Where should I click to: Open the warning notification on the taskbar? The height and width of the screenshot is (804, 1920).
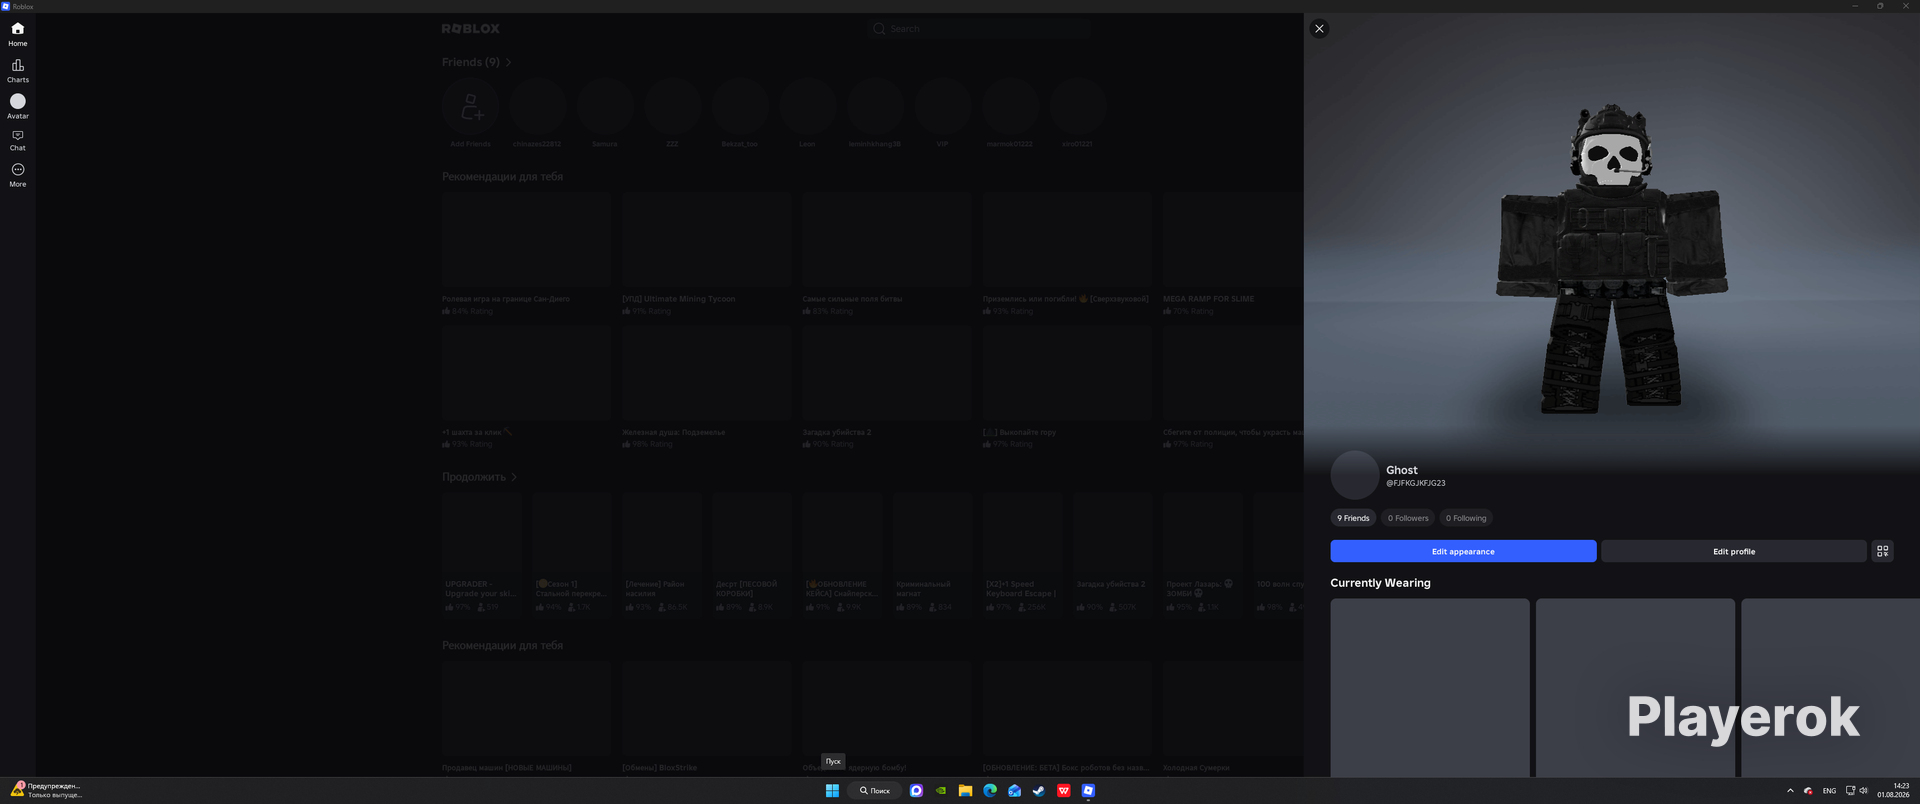coord(45,791)
